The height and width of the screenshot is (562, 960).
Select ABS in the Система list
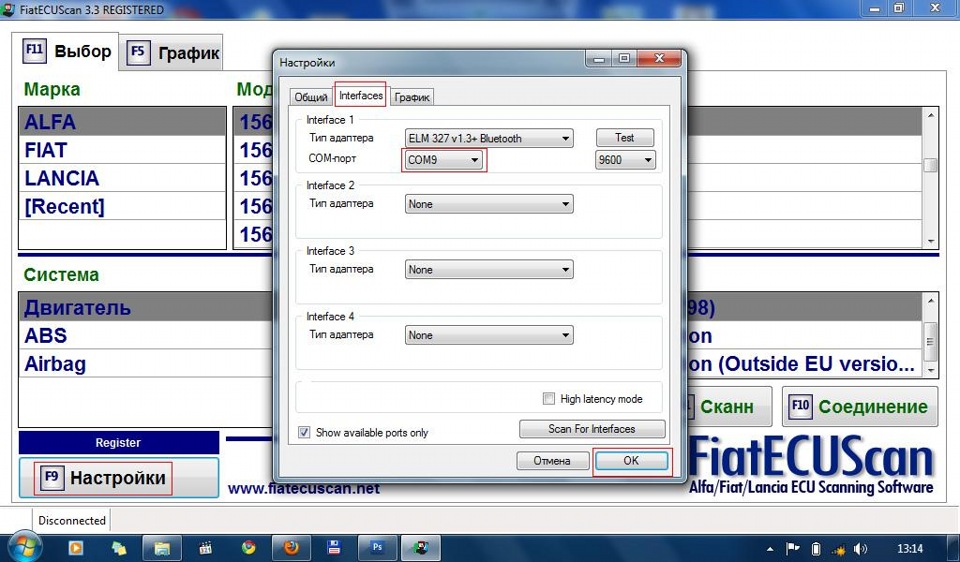(147, 335)
